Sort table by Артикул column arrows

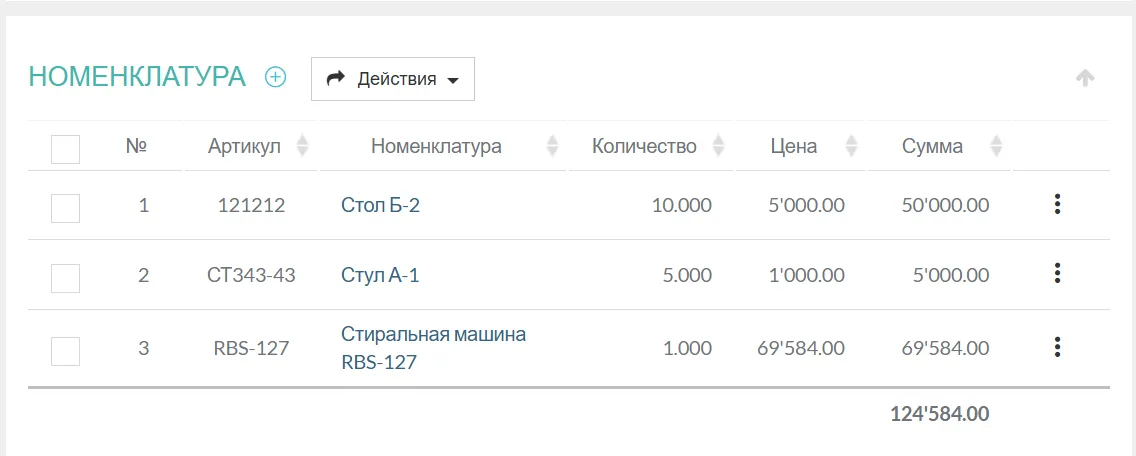pos(303,146)
